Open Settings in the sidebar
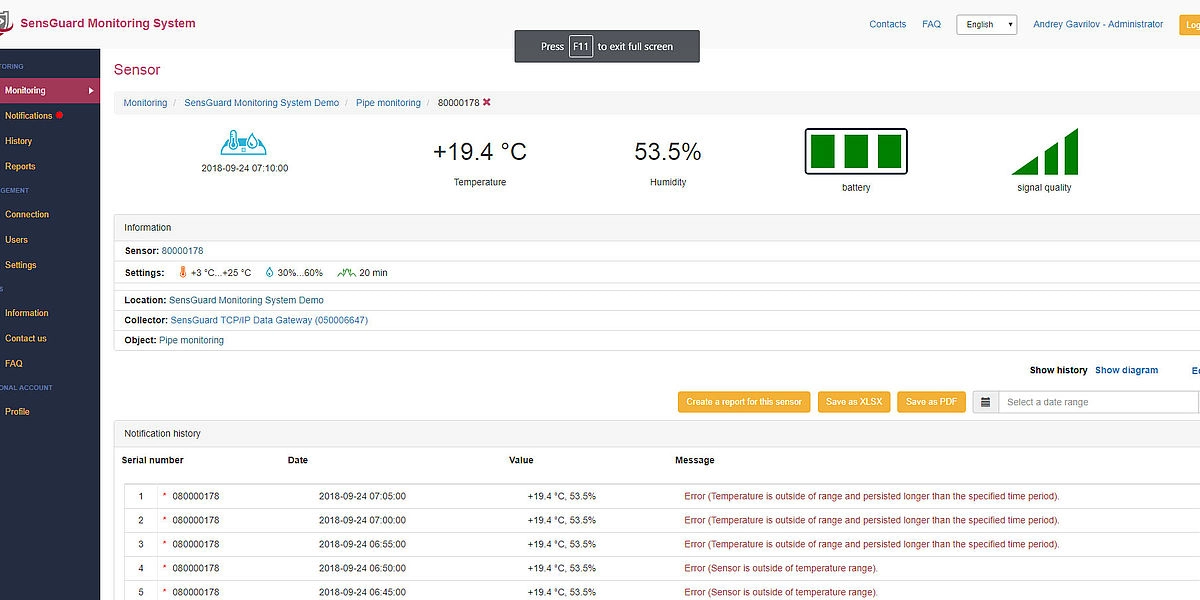 (20, 265)
